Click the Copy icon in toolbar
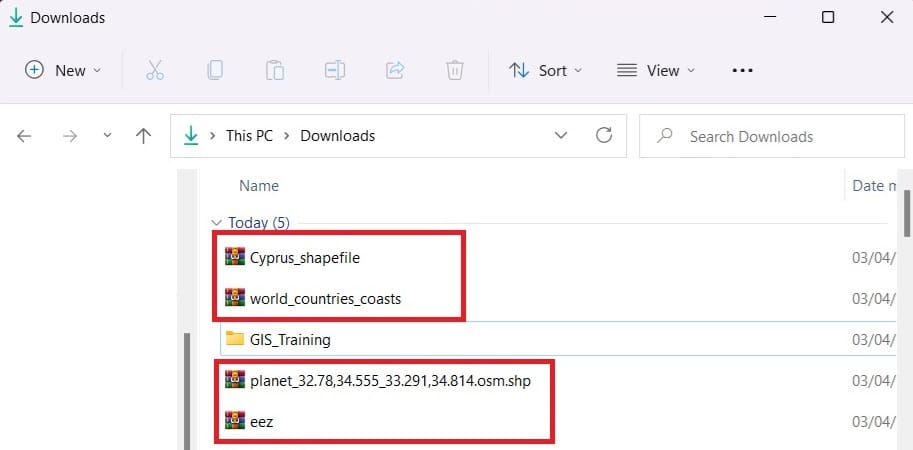Screen dimensions: 913x450 [x=214, y=70]
